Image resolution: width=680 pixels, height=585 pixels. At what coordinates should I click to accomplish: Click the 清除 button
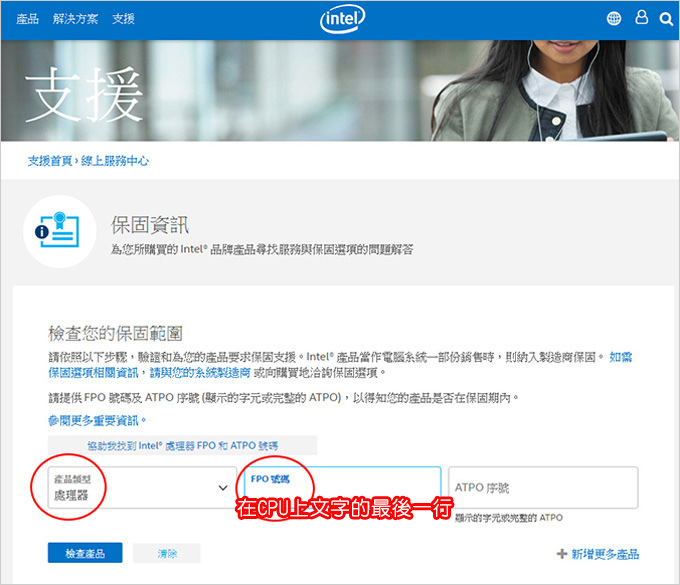167,553
